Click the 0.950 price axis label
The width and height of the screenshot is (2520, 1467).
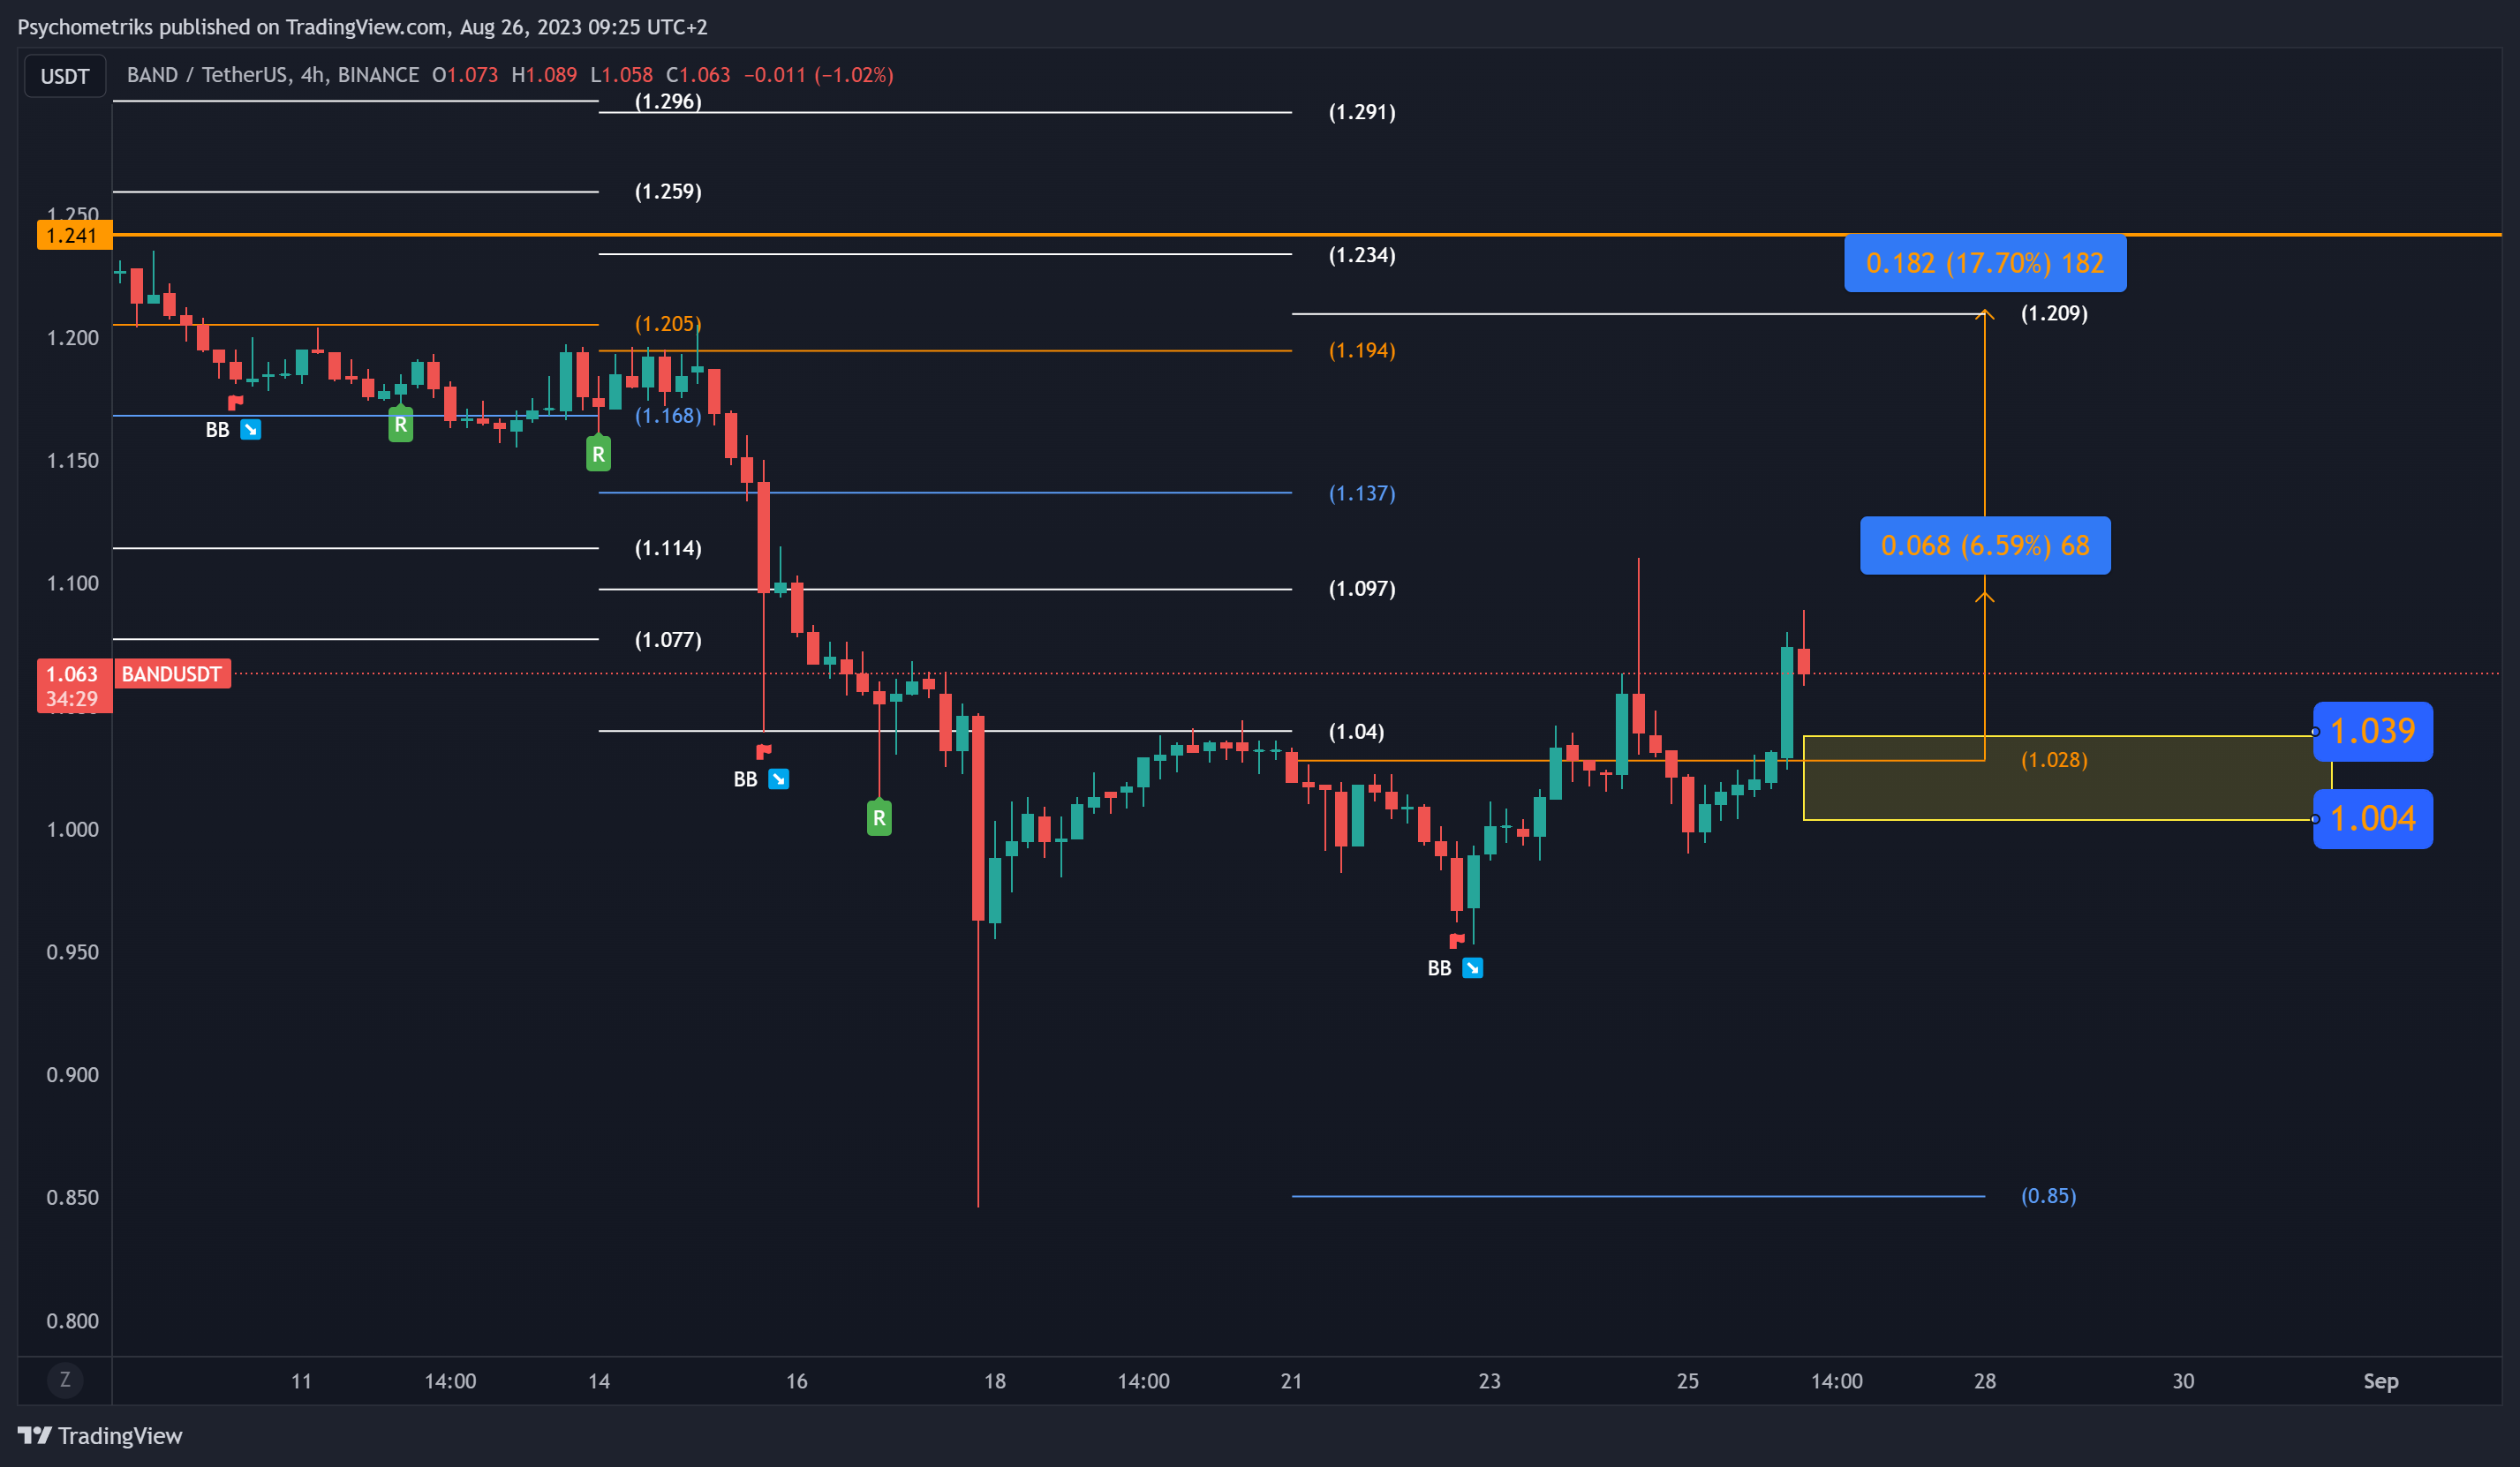pos(73,952)
